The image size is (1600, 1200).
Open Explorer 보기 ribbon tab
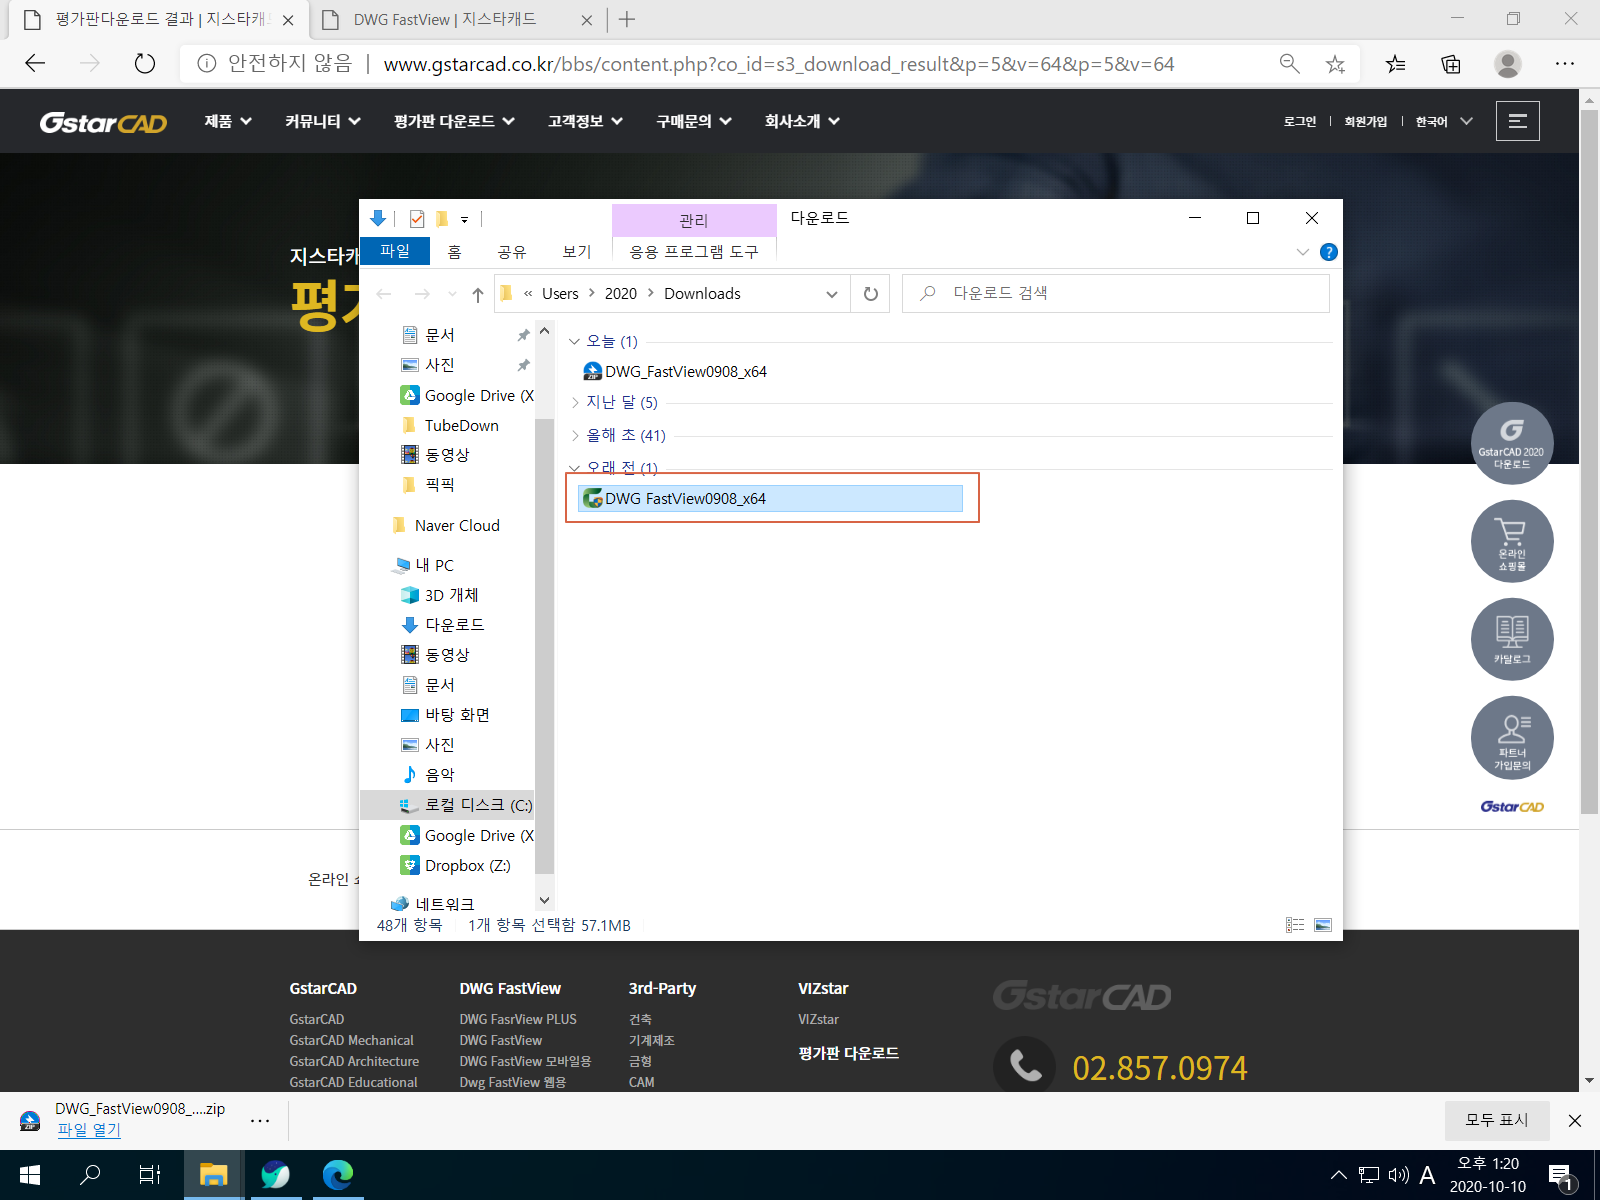click(x=577, y=252)
